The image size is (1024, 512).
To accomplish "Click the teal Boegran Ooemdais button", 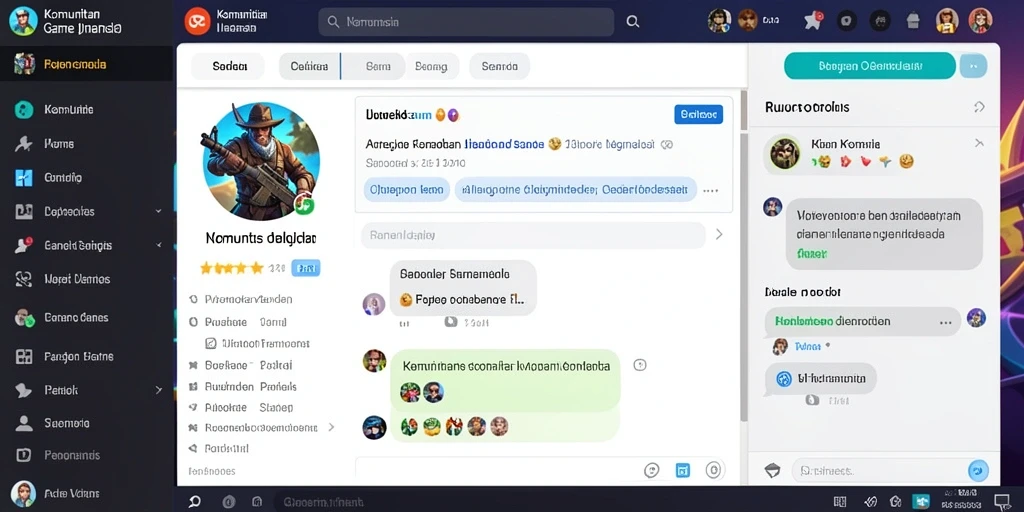I will 869,66.
